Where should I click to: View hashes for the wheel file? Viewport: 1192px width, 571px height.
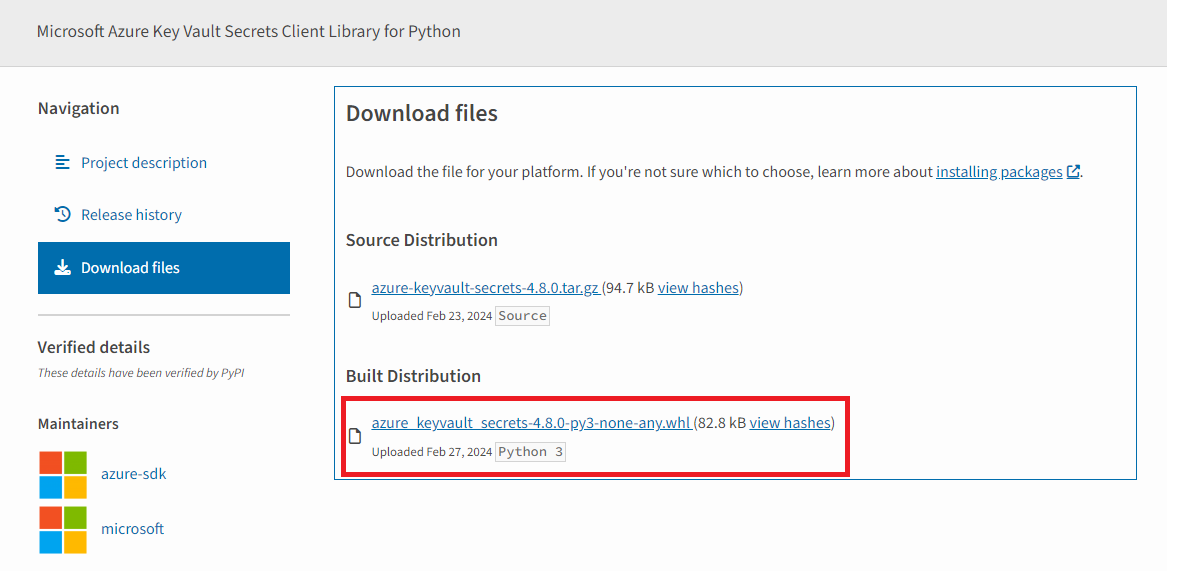tap(790, 423)
